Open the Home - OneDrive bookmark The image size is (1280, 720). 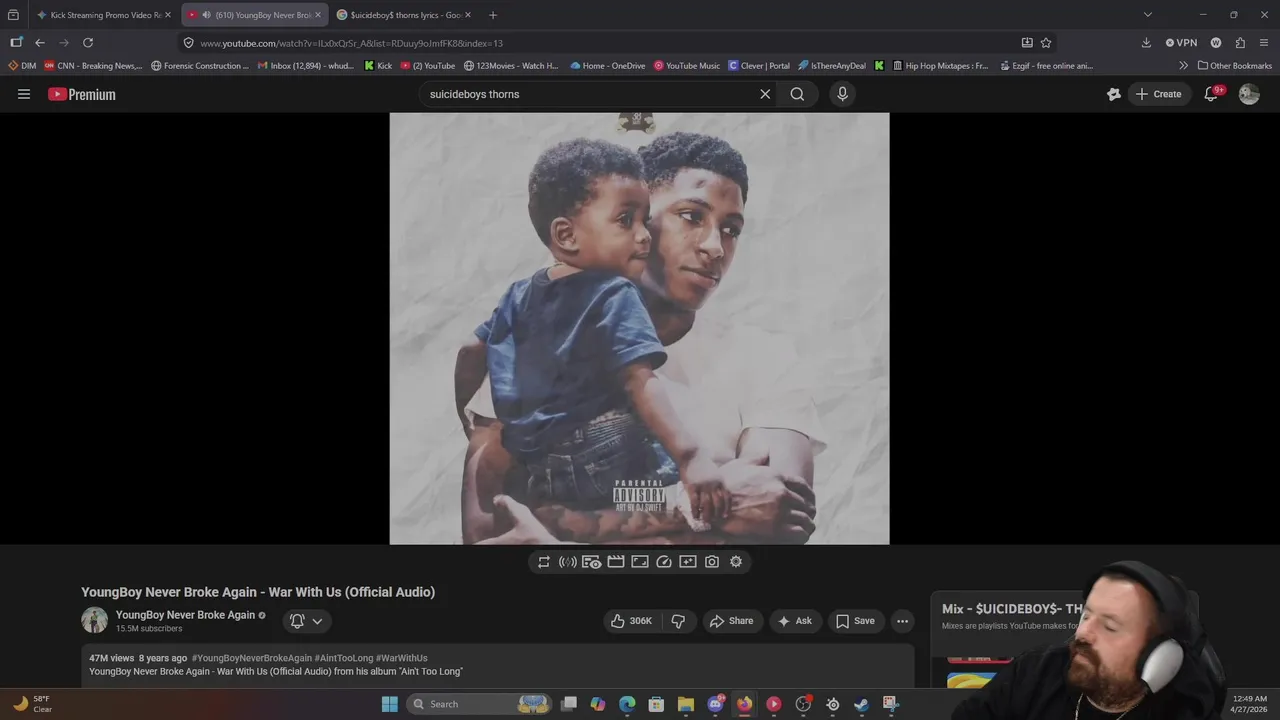click(608, 66)
